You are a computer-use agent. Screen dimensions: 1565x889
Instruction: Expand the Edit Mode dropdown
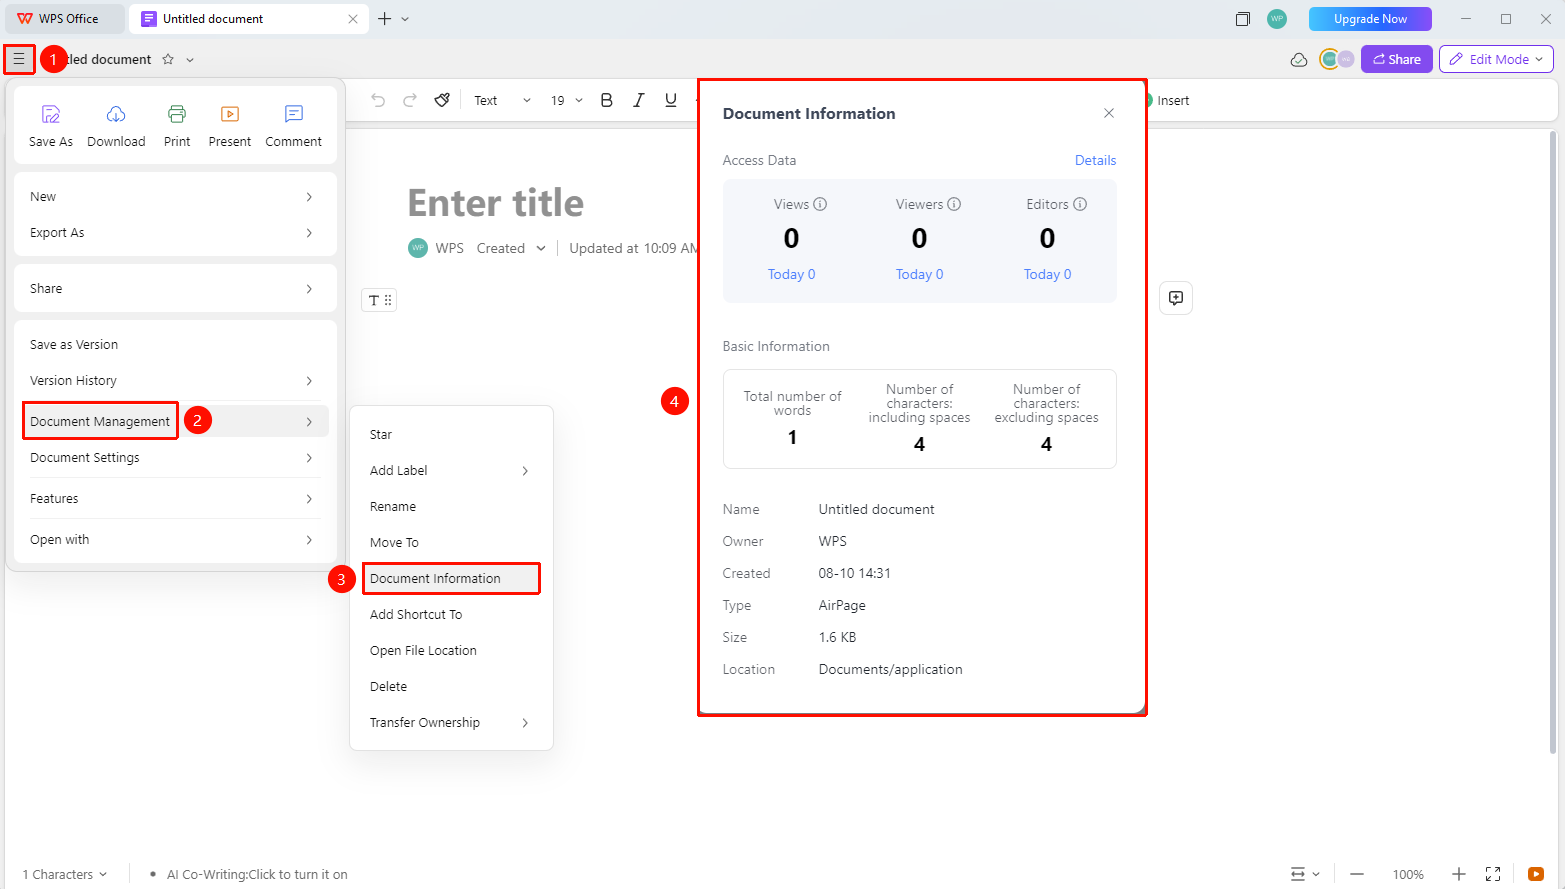[x=1496, y=59]
